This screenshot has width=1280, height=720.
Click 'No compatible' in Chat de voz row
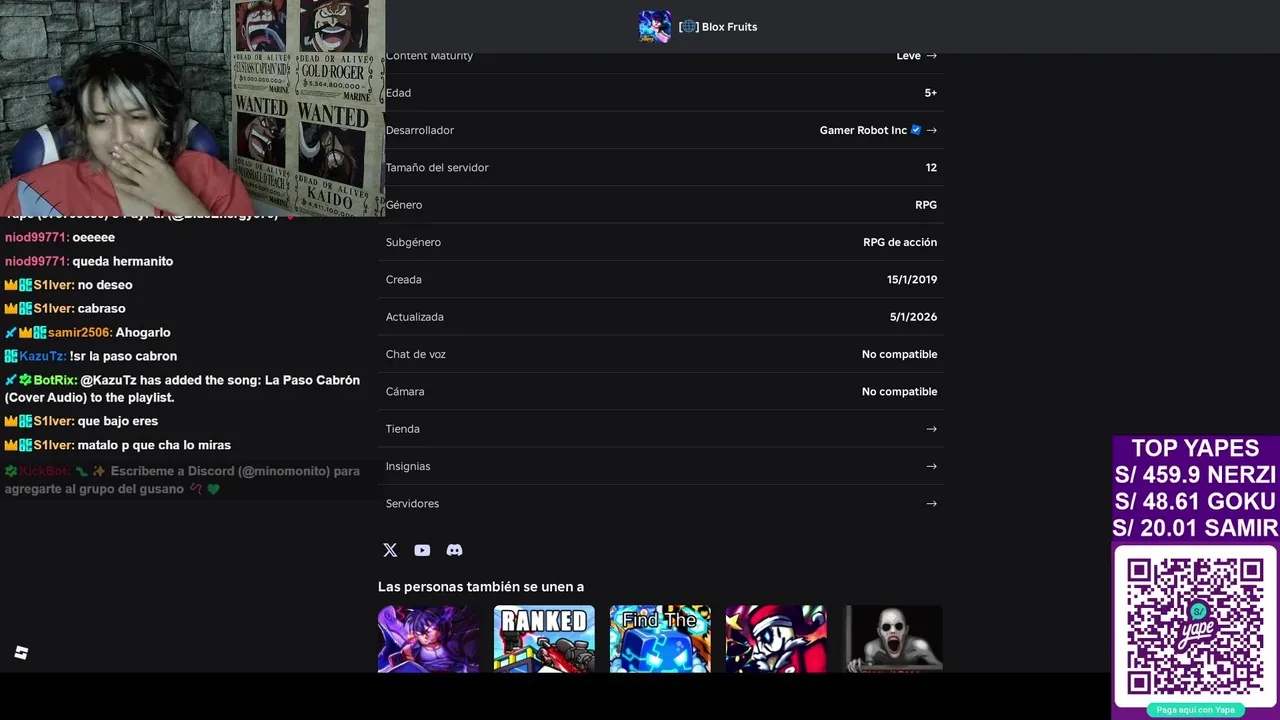[x=899, y=354]
